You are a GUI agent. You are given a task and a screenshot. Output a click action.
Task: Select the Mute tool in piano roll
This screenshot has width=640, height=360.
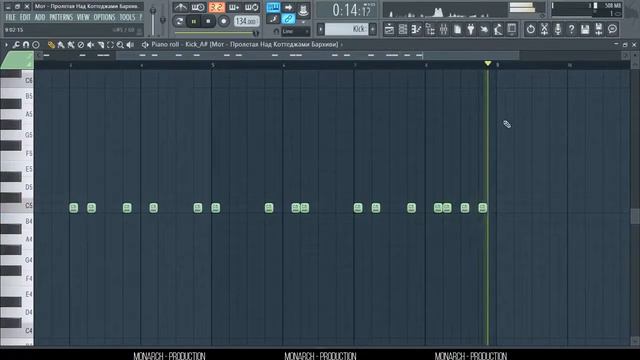(91, 44)
